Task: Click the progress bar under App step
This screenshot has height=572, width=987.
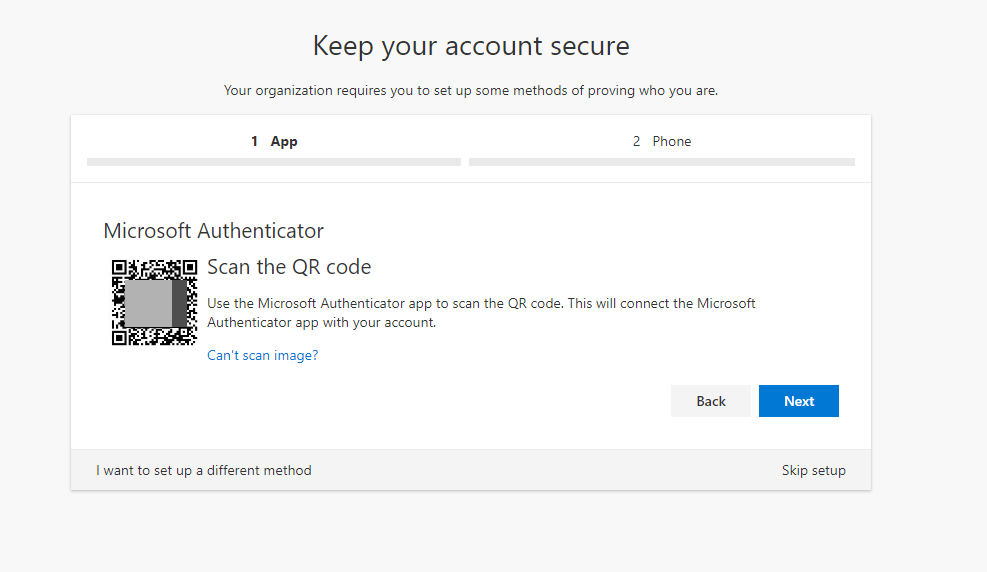Action: [274, 162]
